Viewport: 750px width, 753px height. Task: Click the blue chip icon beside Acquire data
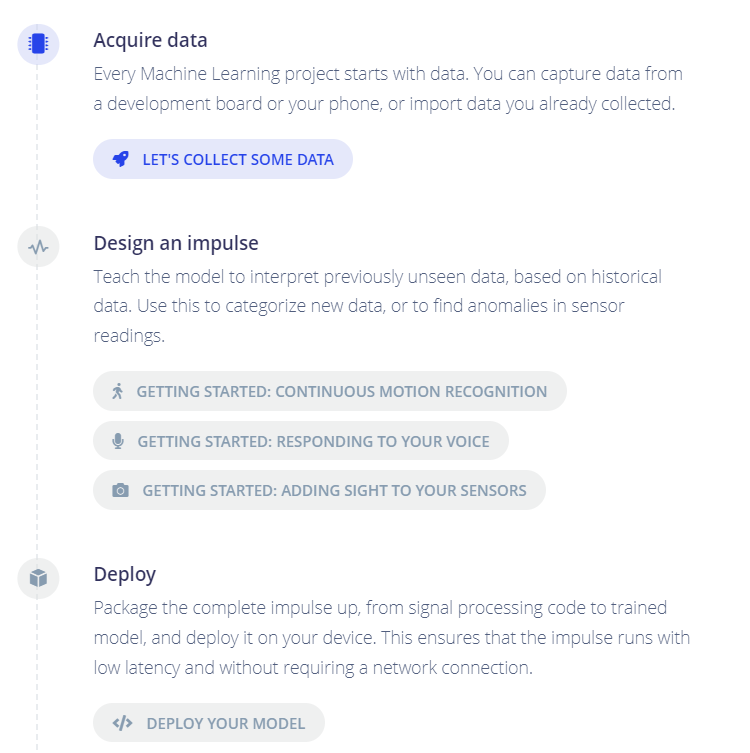(38, 44)
